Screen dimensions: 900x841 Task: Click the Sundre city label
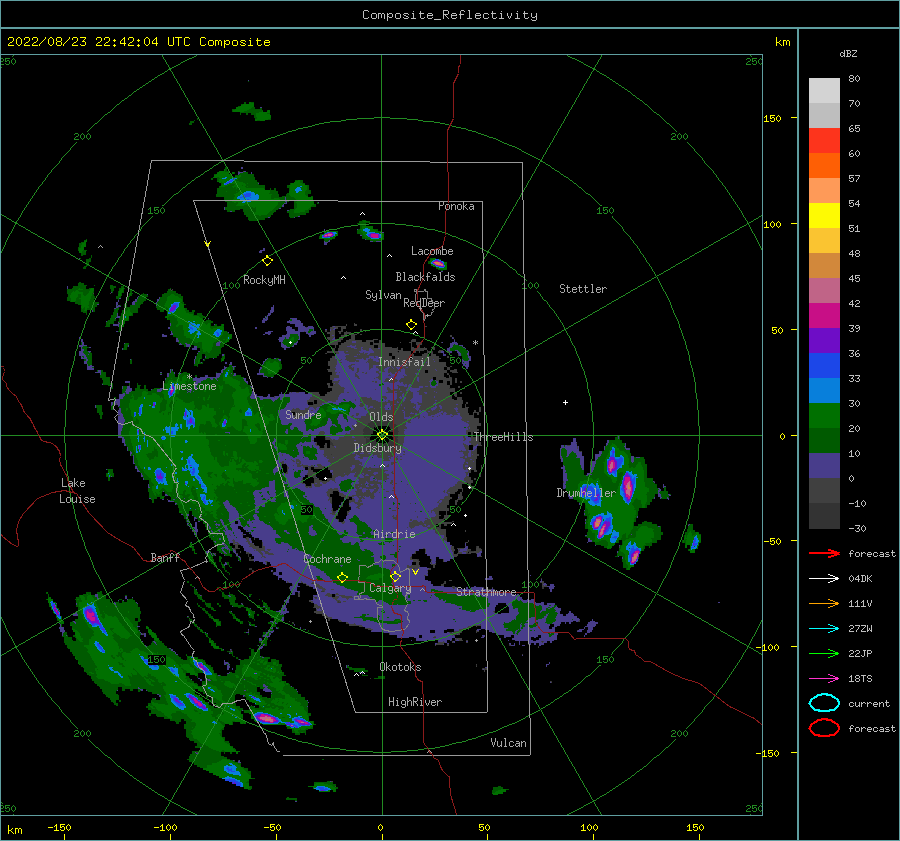coord(303,414)
